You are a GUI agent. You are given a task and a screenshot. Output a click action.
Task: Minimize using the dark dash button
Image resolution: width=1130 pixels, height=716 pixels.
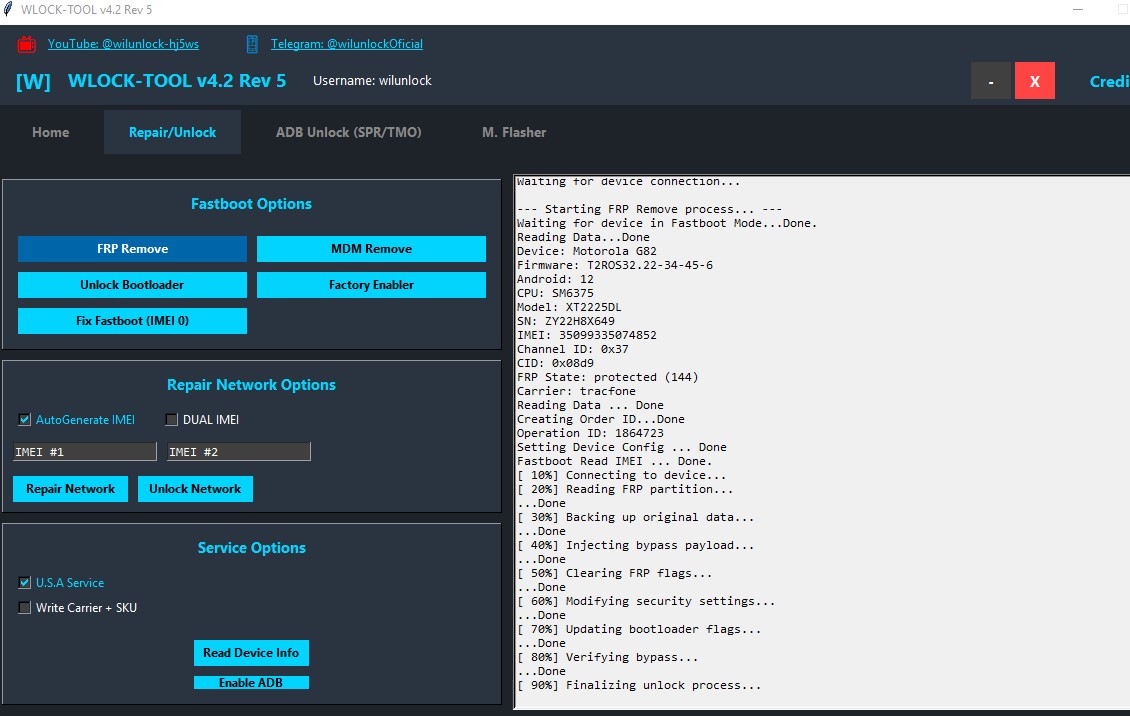991,81
